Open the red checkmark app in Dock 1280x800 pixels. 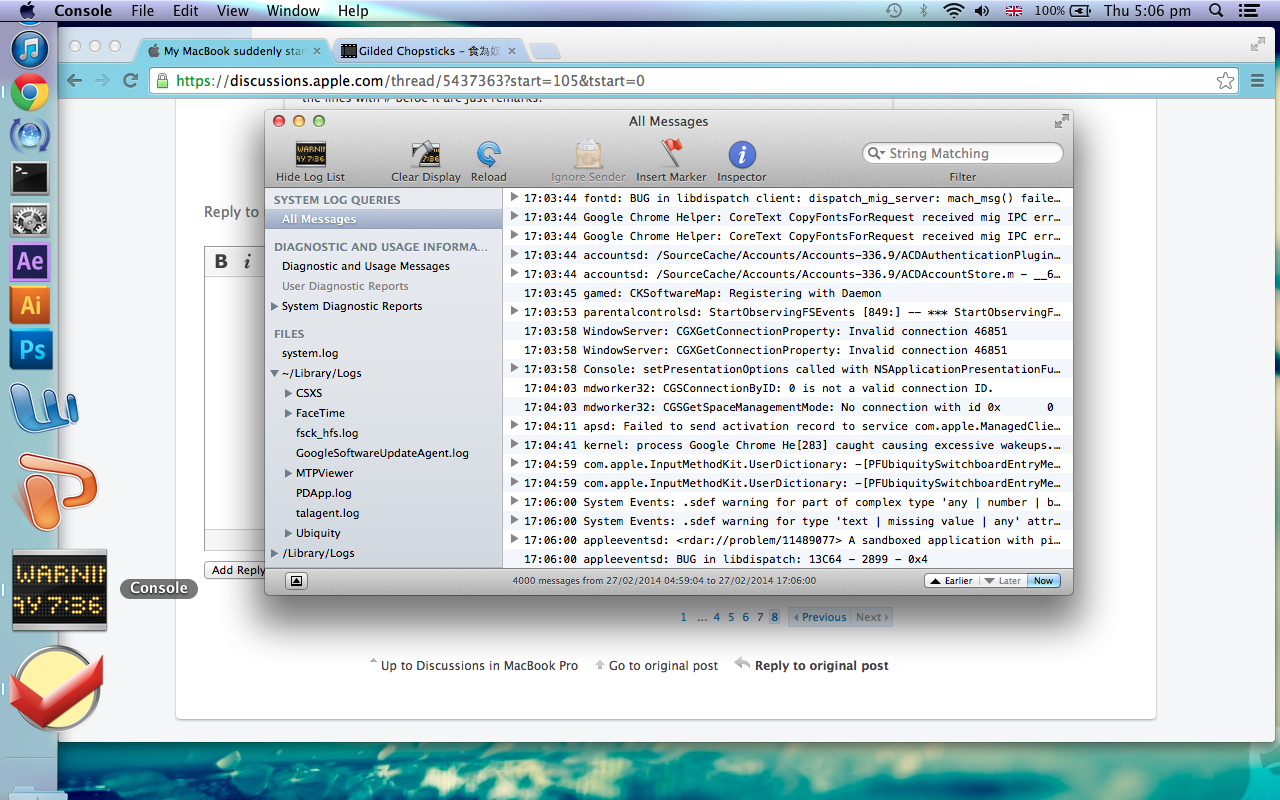[57, 690]
